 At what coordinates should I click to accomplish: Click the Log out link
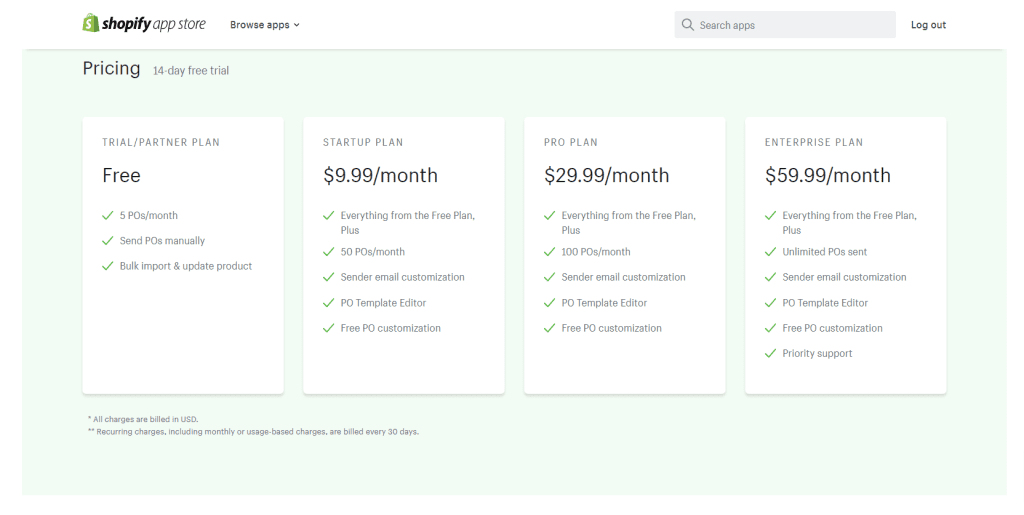click(x=928, y=25)
